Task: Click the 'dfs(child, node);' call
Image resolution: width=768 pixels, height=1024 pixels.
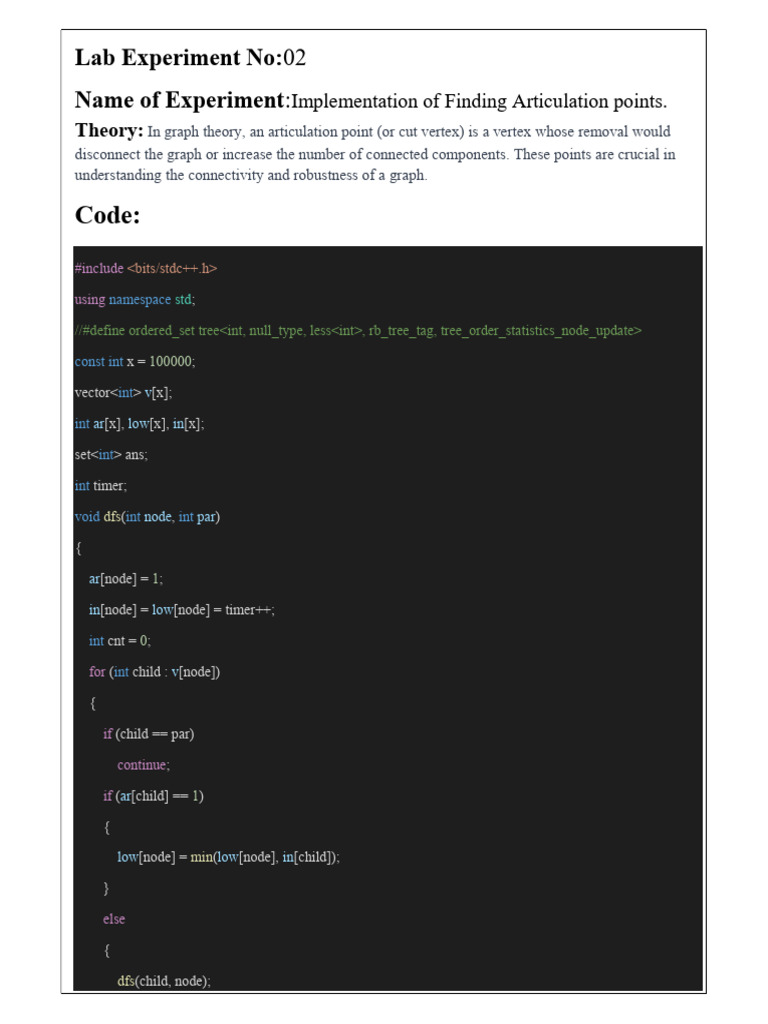Action: click(x=164, y=981)
